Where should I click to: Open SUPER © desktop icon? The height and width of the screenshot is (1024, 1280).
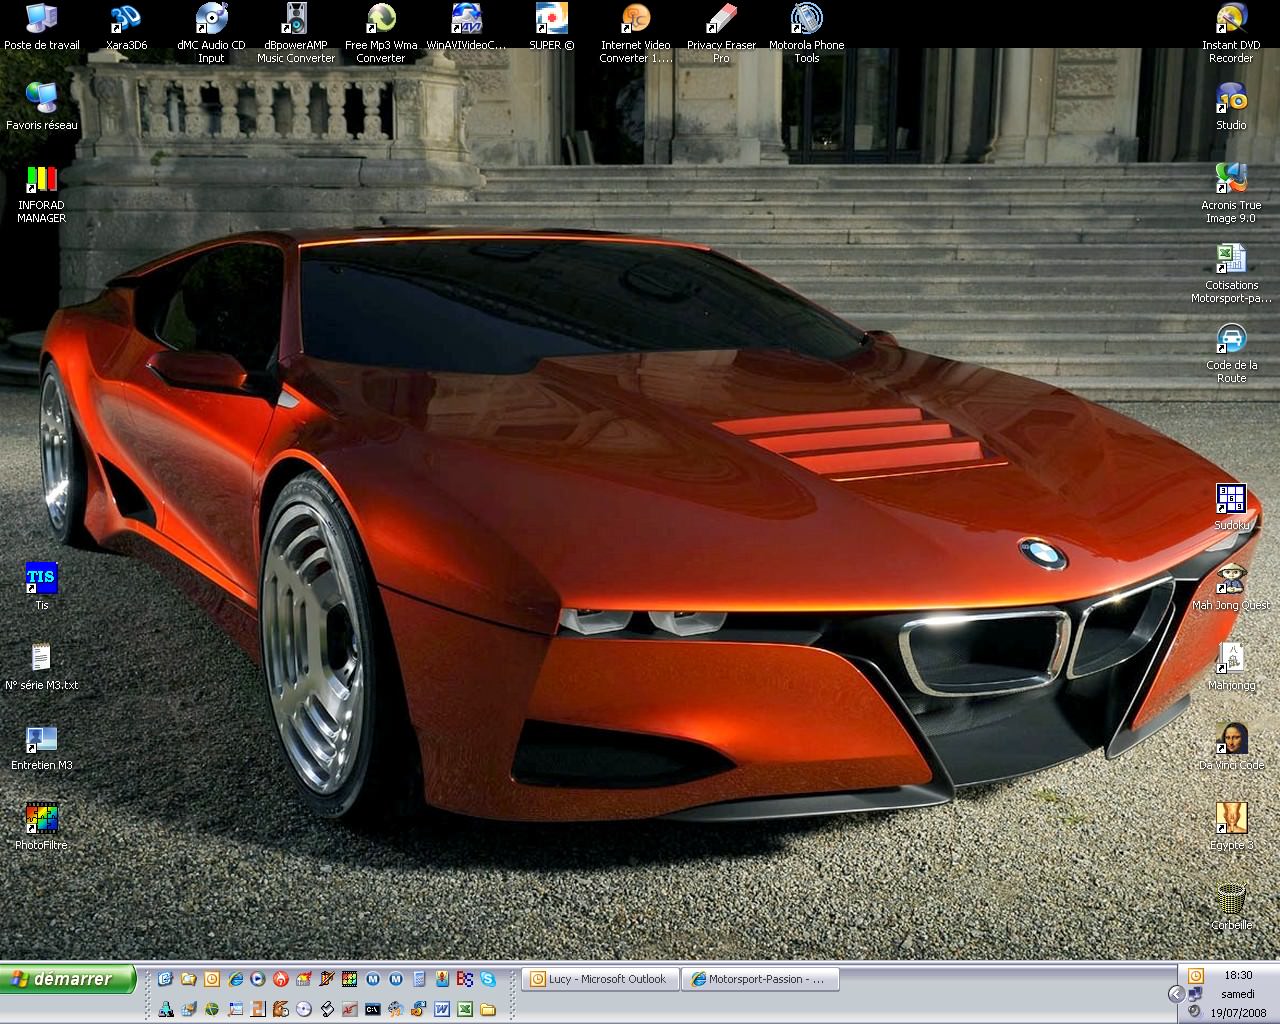(551, 27)
